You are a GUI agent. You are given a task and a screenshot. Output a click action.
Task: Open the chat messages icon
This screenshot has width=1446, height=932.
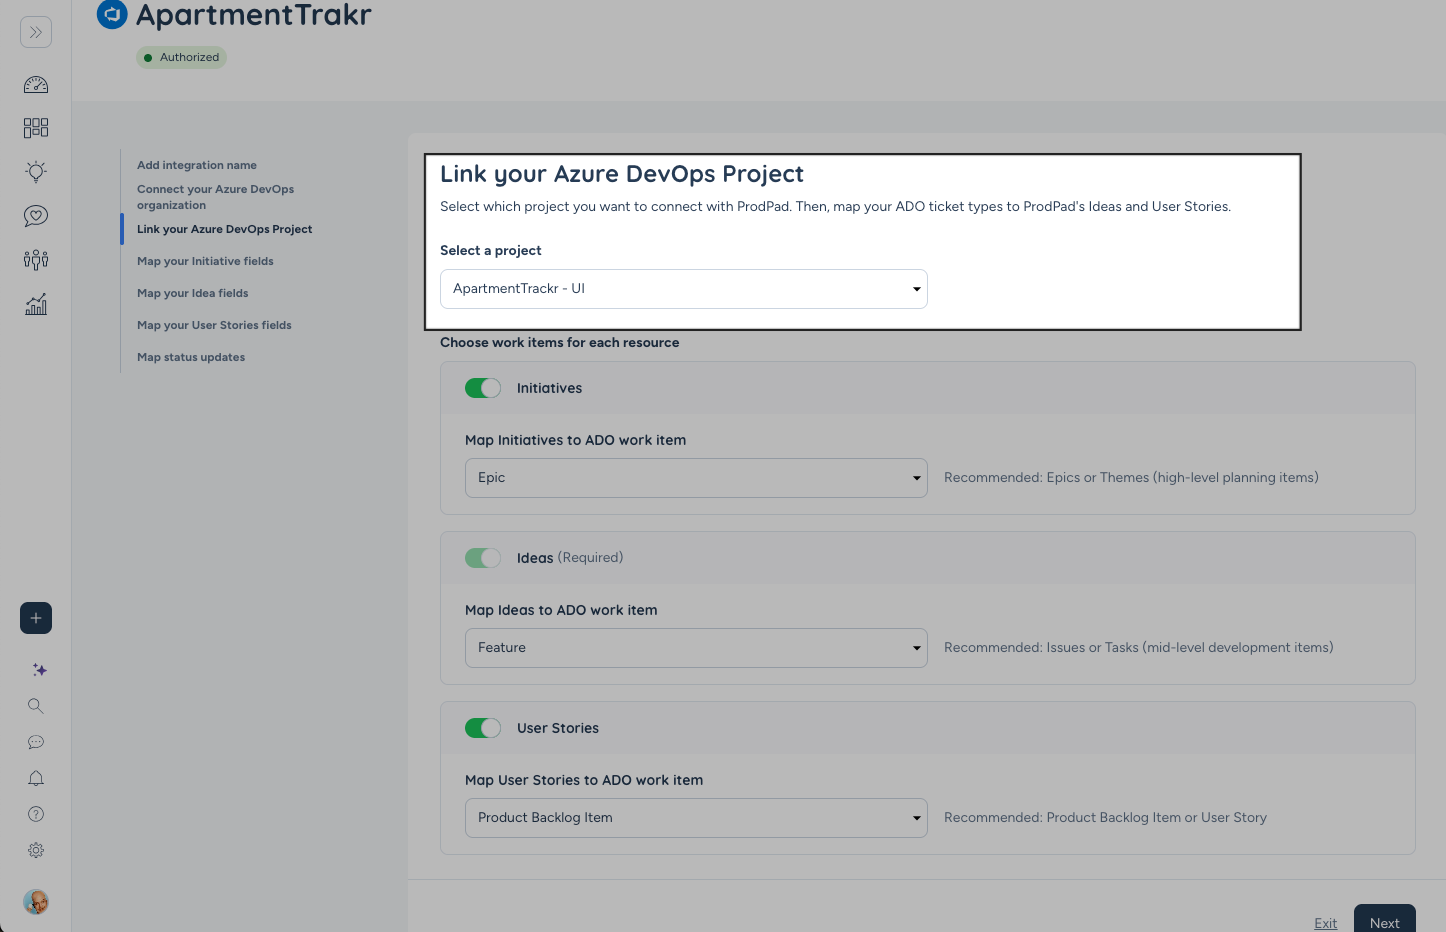point(36,742)
